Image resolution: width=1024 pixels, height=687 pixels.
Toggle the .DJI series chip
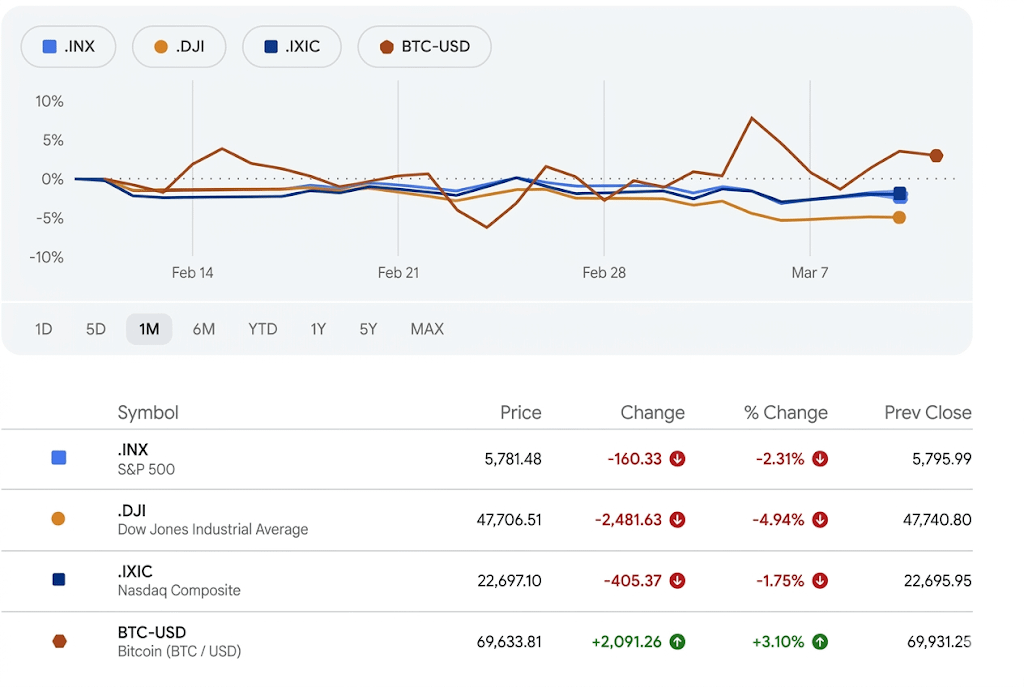pyautogui.click(x=179, y=46)
